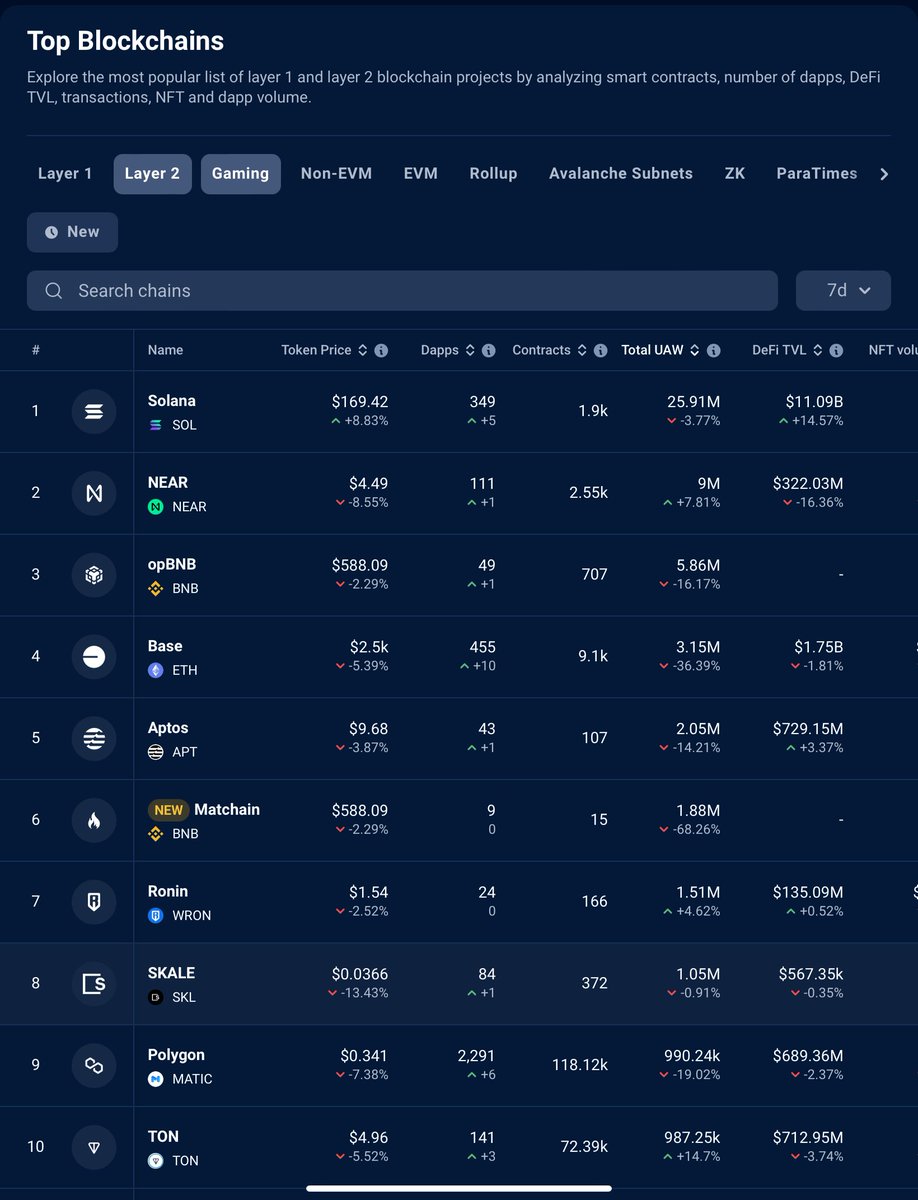Show Total UAW info icon

713,351
